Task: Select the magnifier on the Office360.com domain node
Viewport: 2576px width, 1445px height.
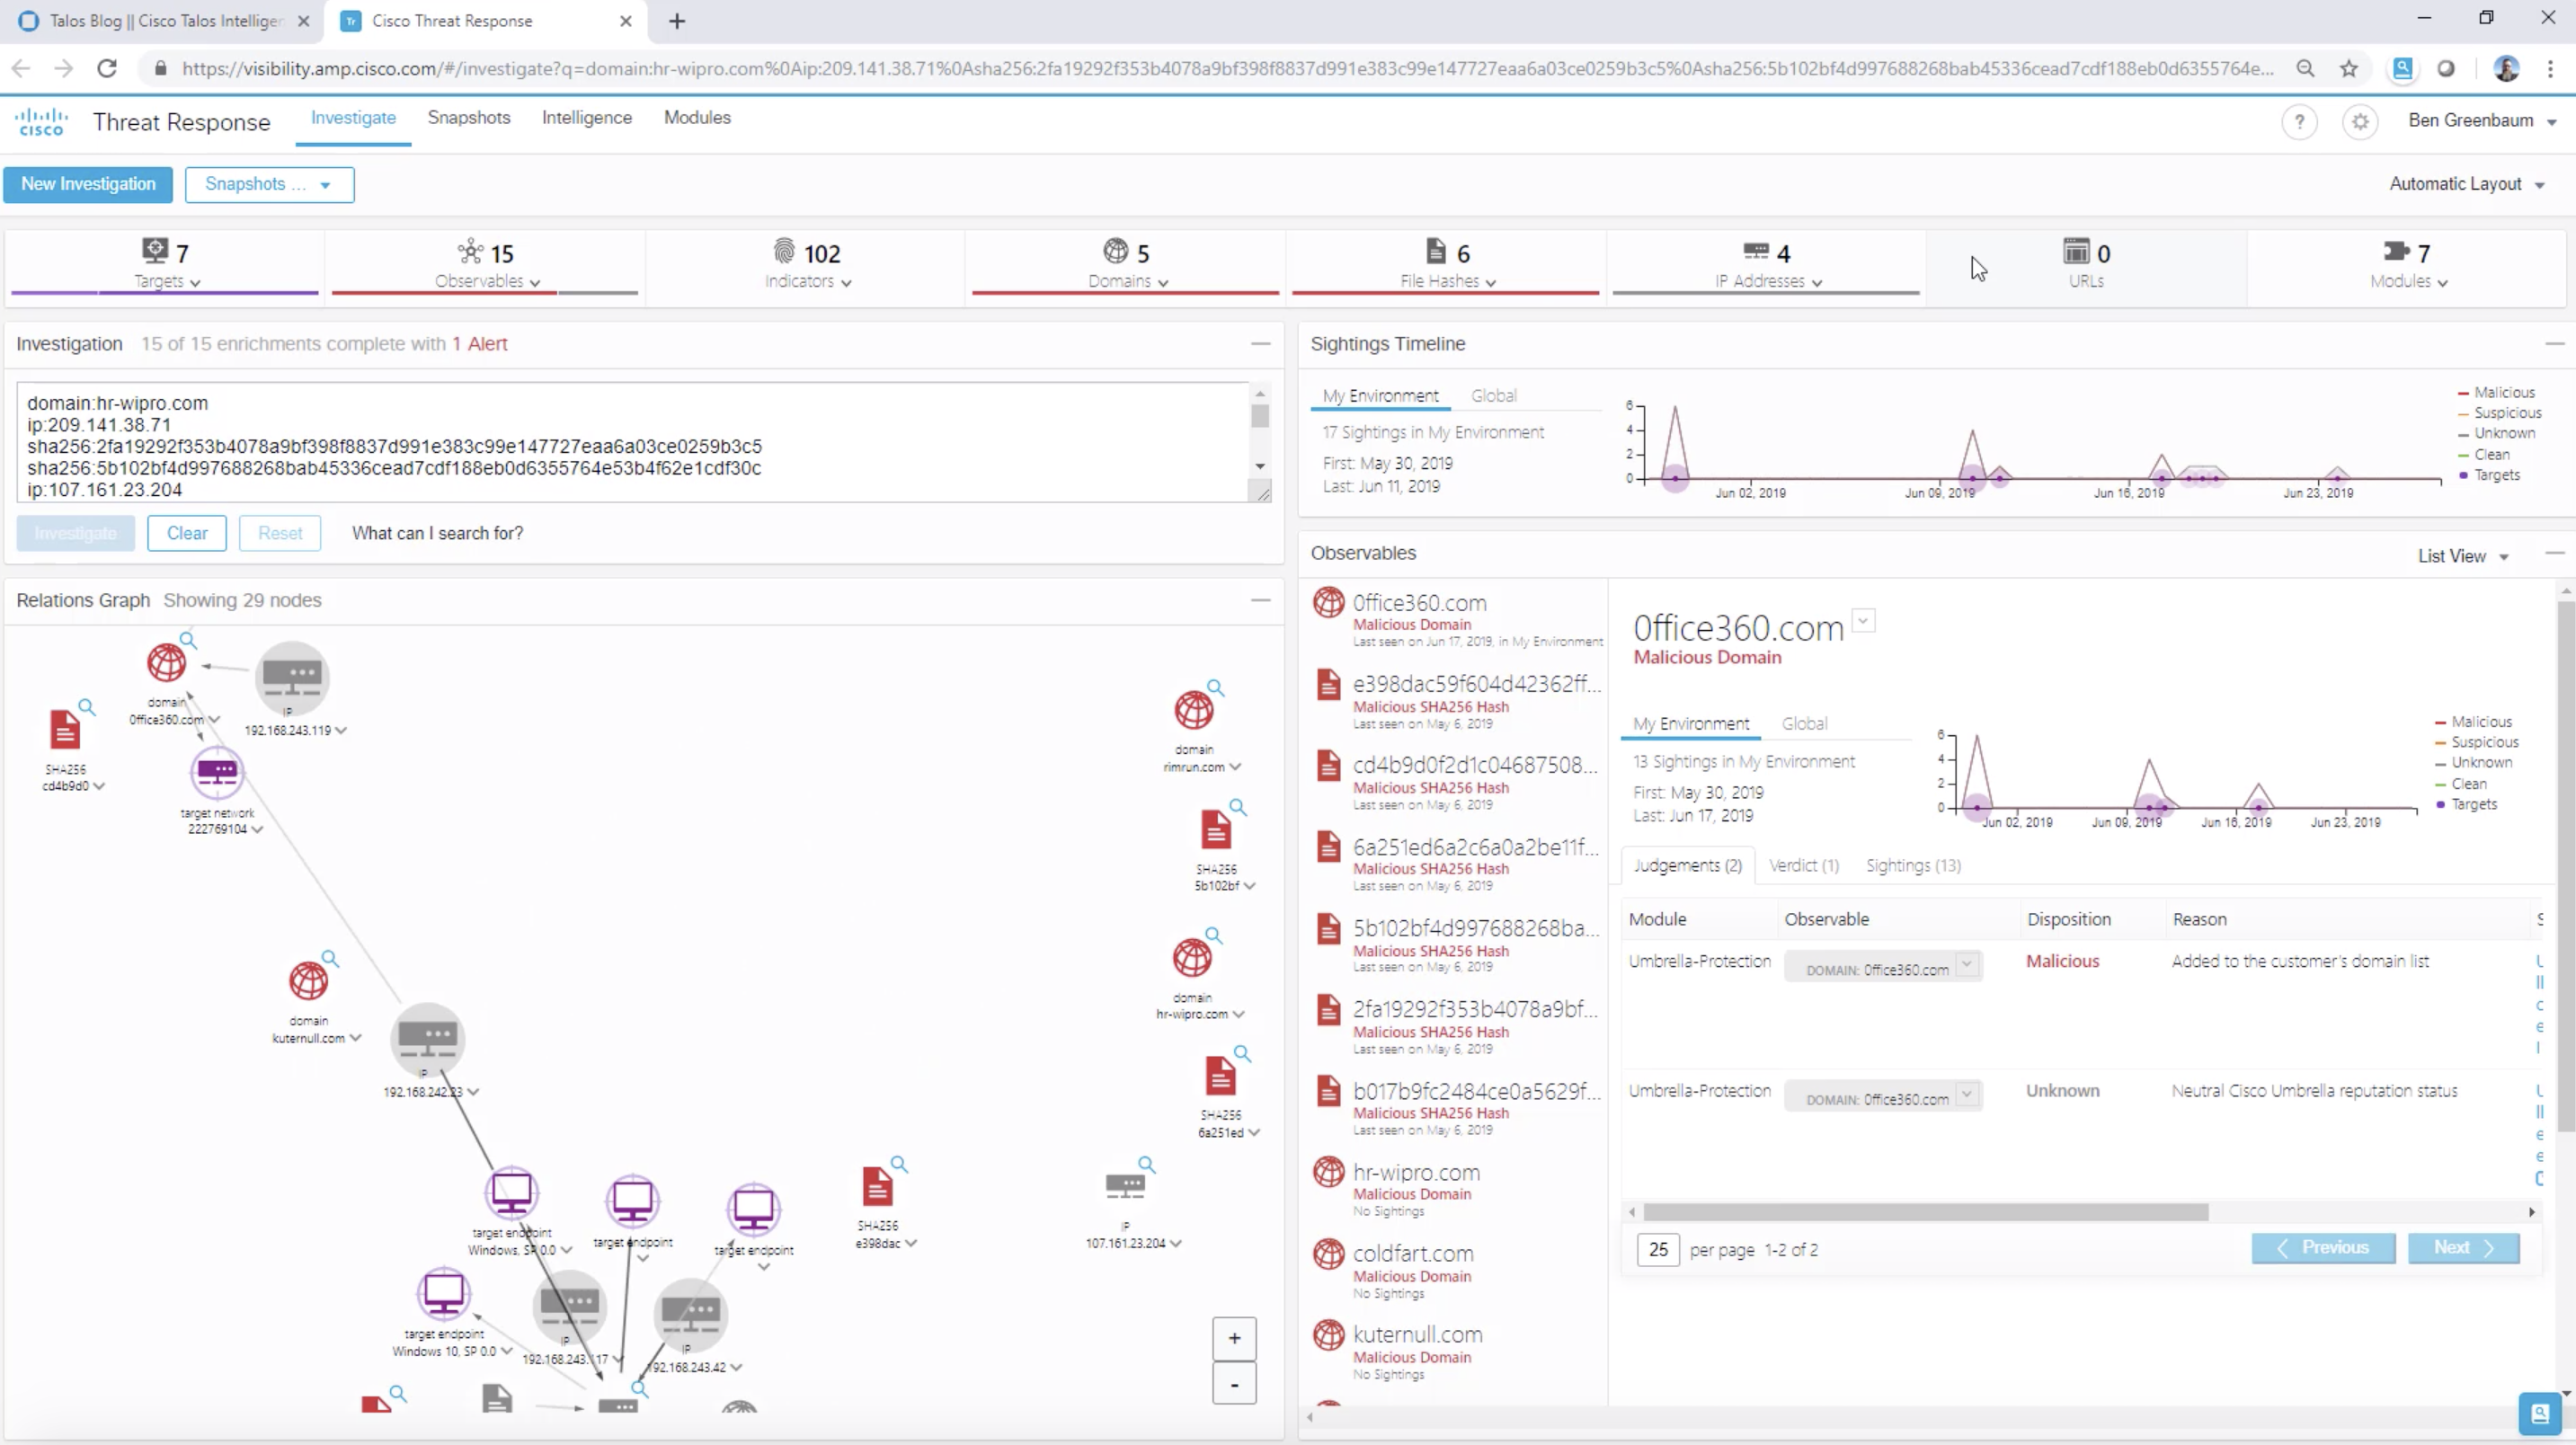Action: point(188,639)
